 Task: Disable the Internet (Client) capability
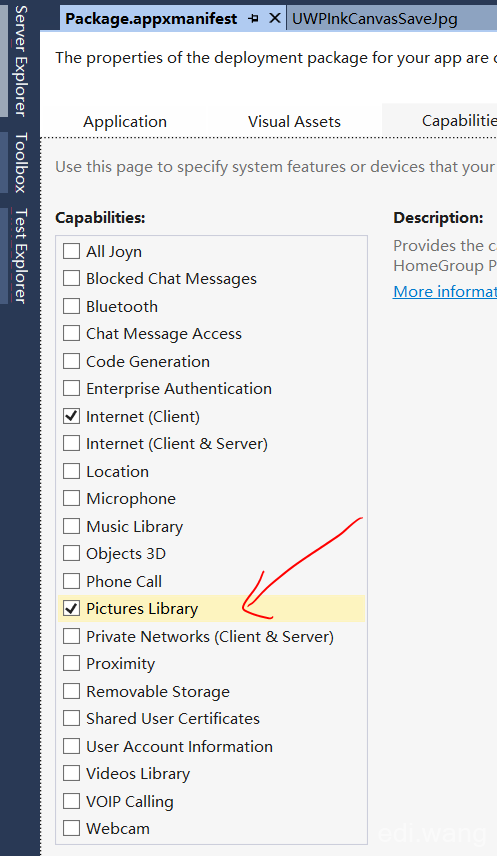(72, 416)
